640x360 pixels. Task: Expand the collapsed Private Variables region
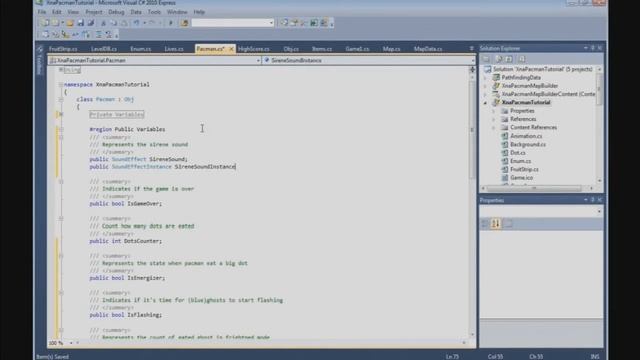pyautogui.click(x=61, y=114)
